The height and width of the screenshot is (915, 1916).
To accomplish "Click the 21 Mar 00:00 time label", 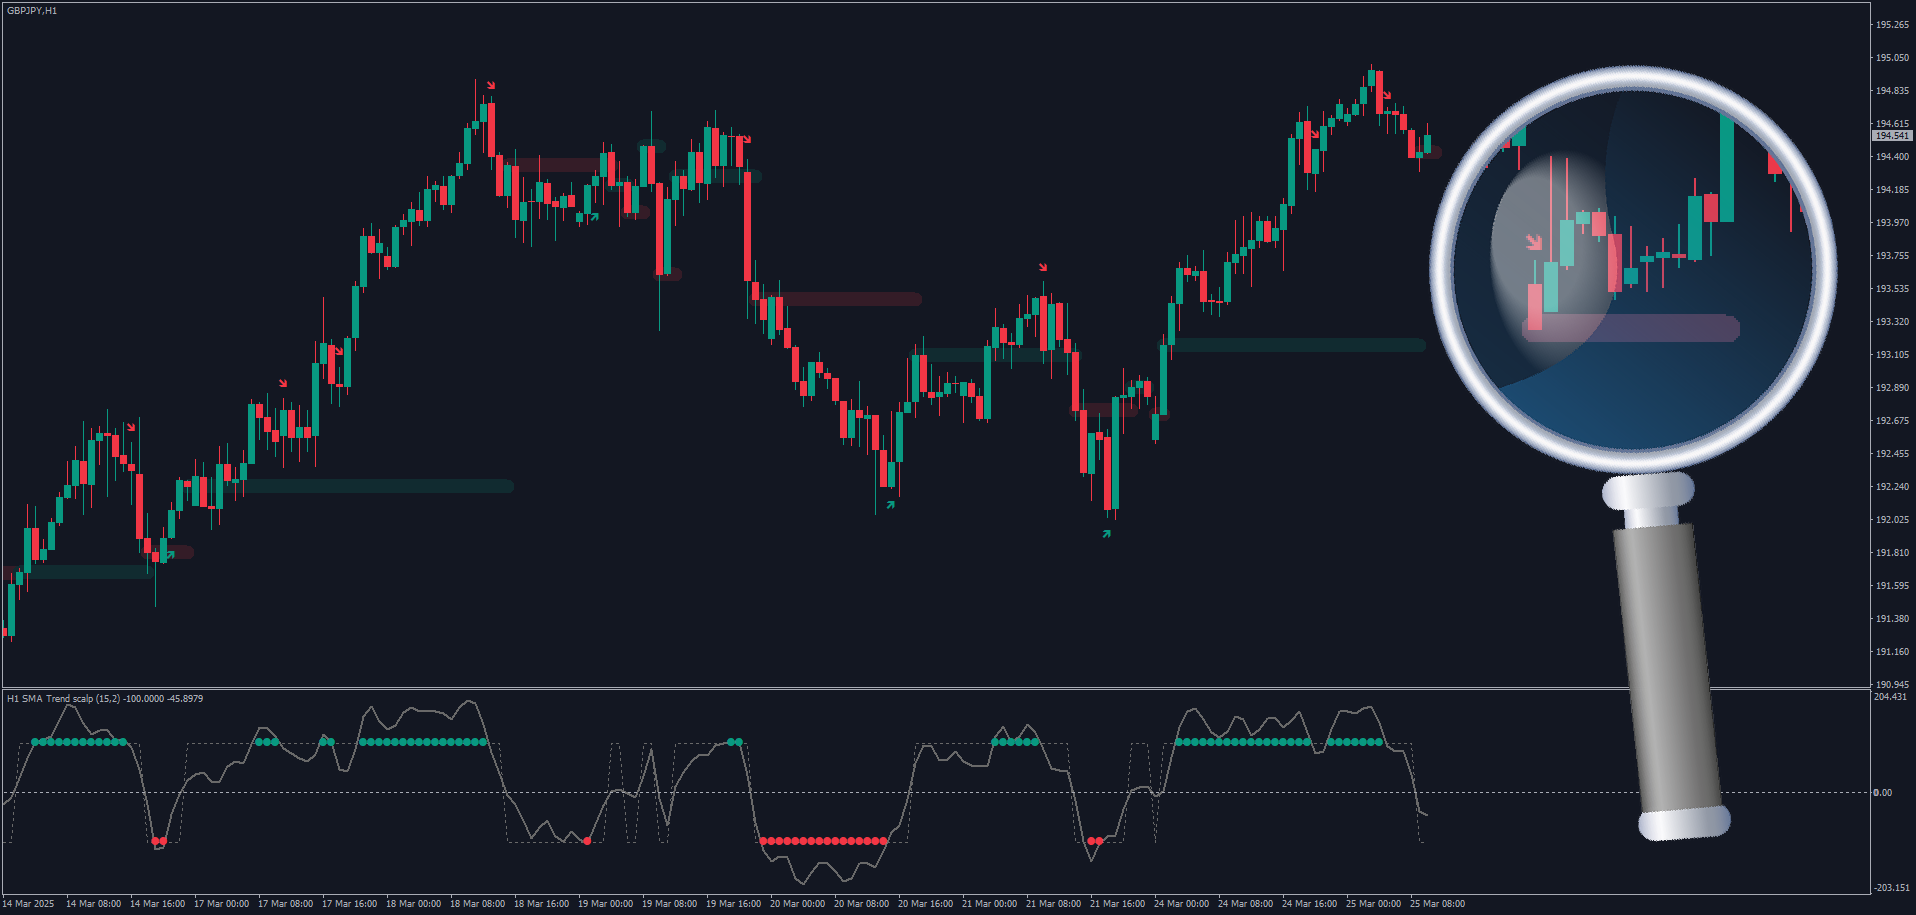I will click(990, 904).
